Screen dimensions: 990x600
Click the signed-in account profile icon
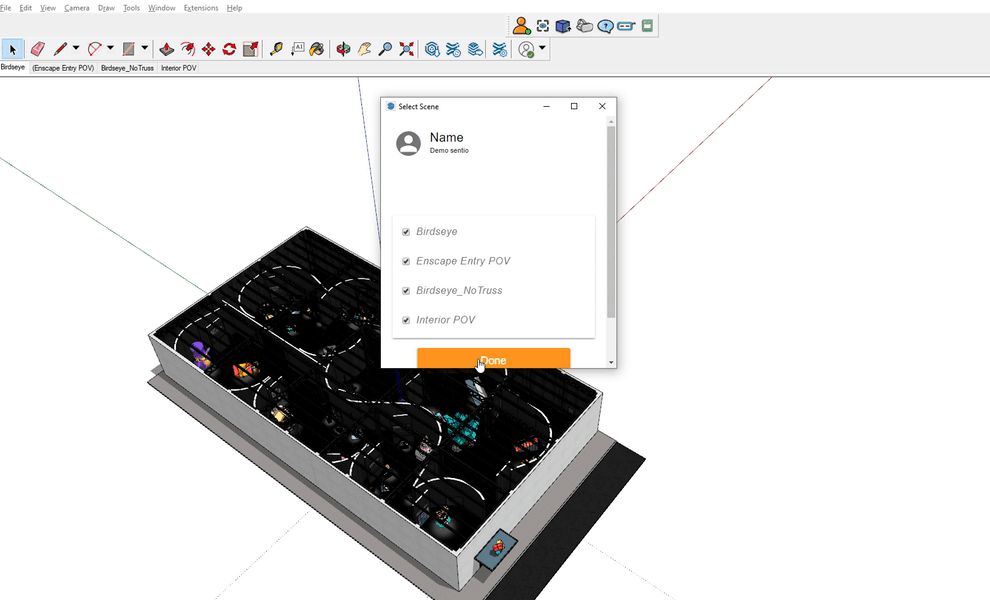pos(526,49)
